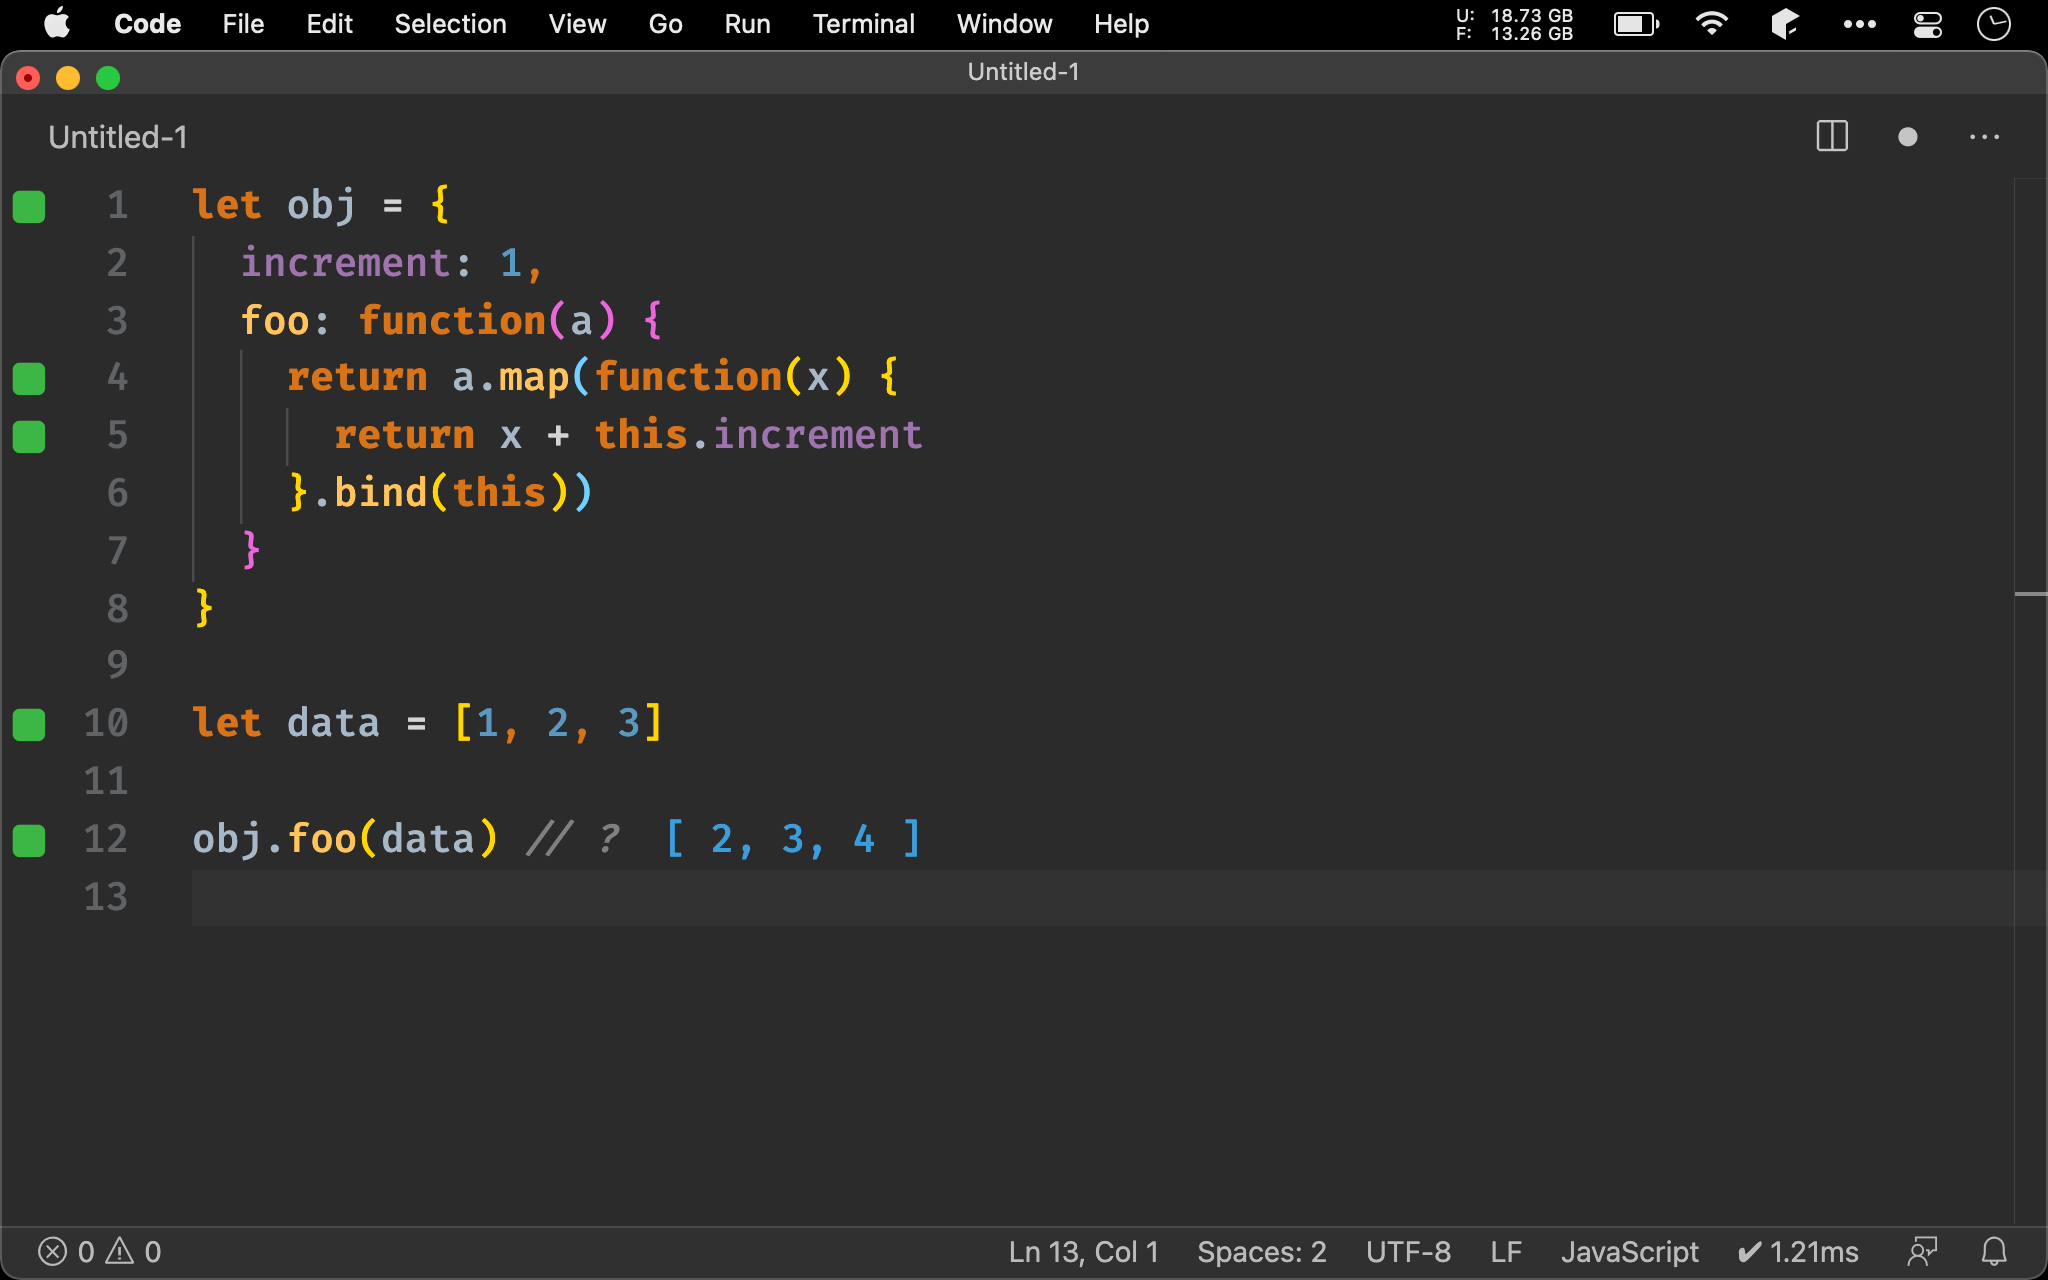The height and width of the screenshot is (1280, 2048).
Task: Click 'Ln 13, Col 1' to go to line
Action: [1083, 1252]
